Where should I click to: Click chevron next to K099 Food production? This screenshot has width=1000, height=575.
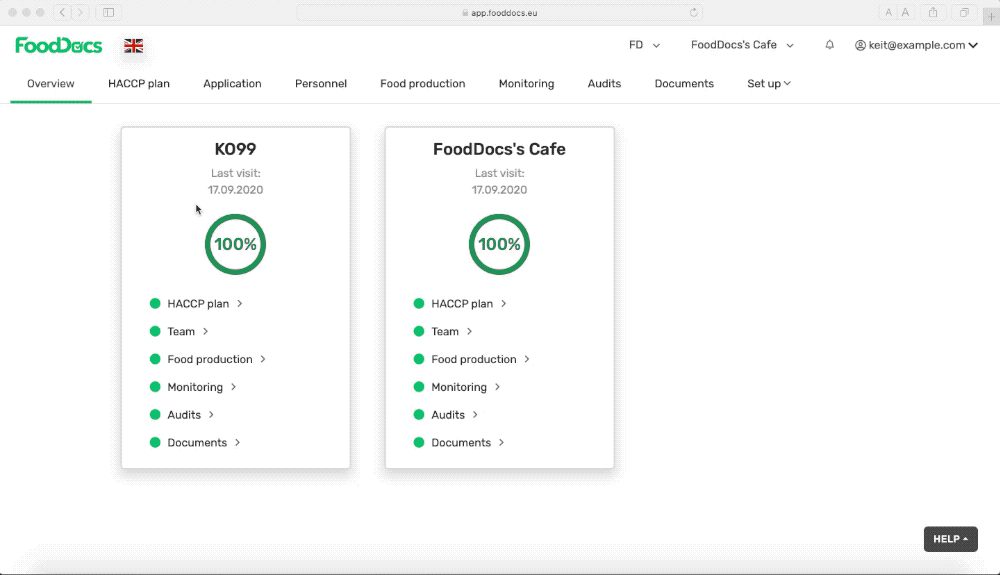pos(263,360)
